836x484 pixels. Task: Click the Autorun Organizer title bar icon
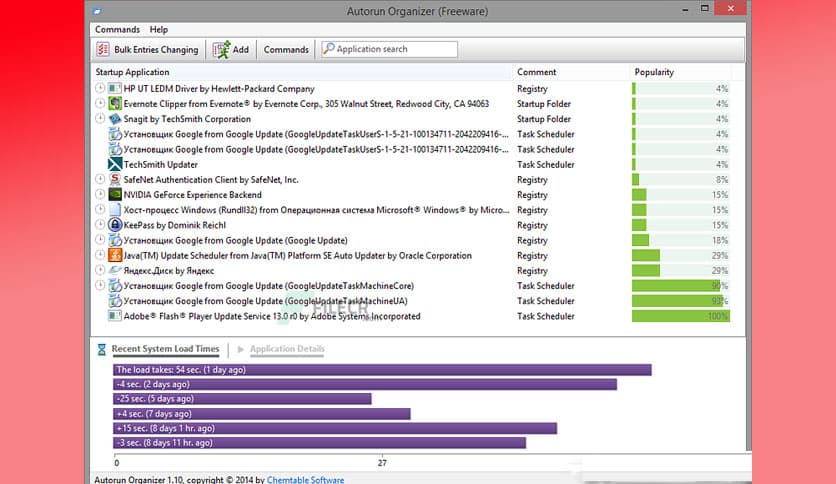coord(97,11)
